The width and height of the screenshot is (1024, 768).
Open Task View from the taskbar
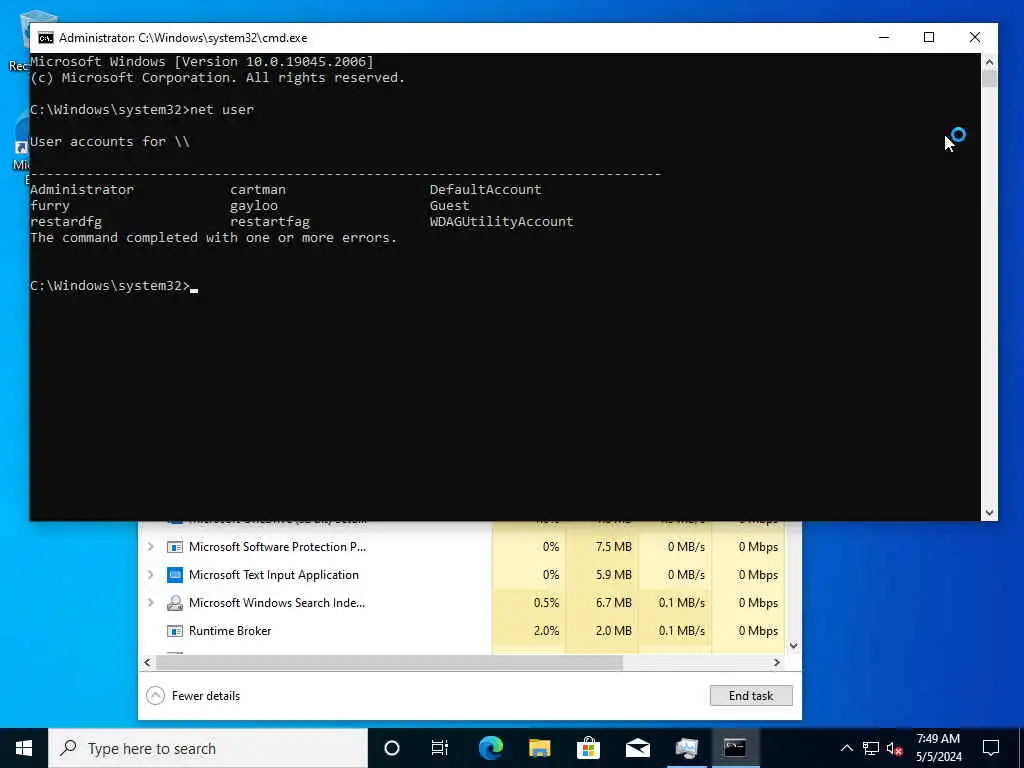pyautogui.click(x=440, y=748)
